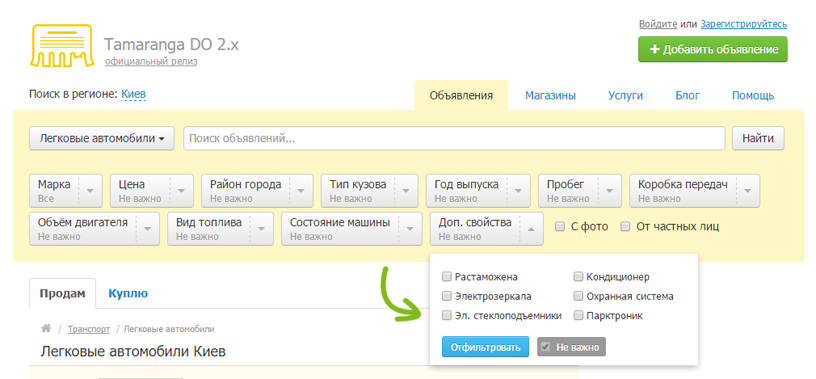Expand the Цена filter dropdown
816x379 pixels.
coord(152,191)
